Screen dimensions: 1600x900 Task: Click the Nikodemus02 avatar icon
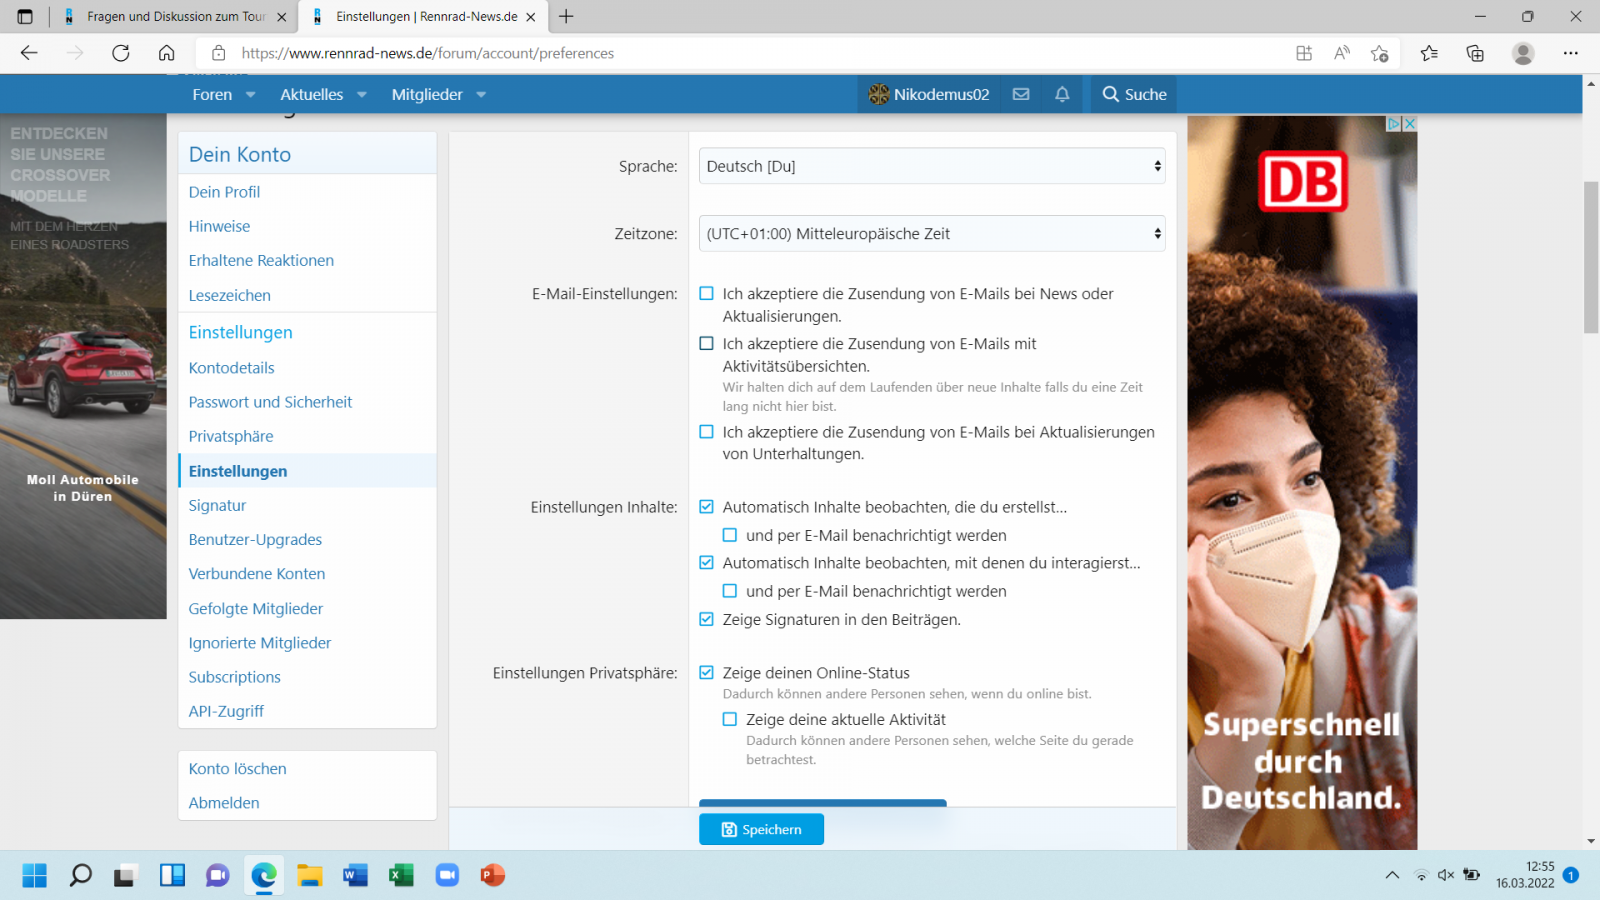coord(881,94)
